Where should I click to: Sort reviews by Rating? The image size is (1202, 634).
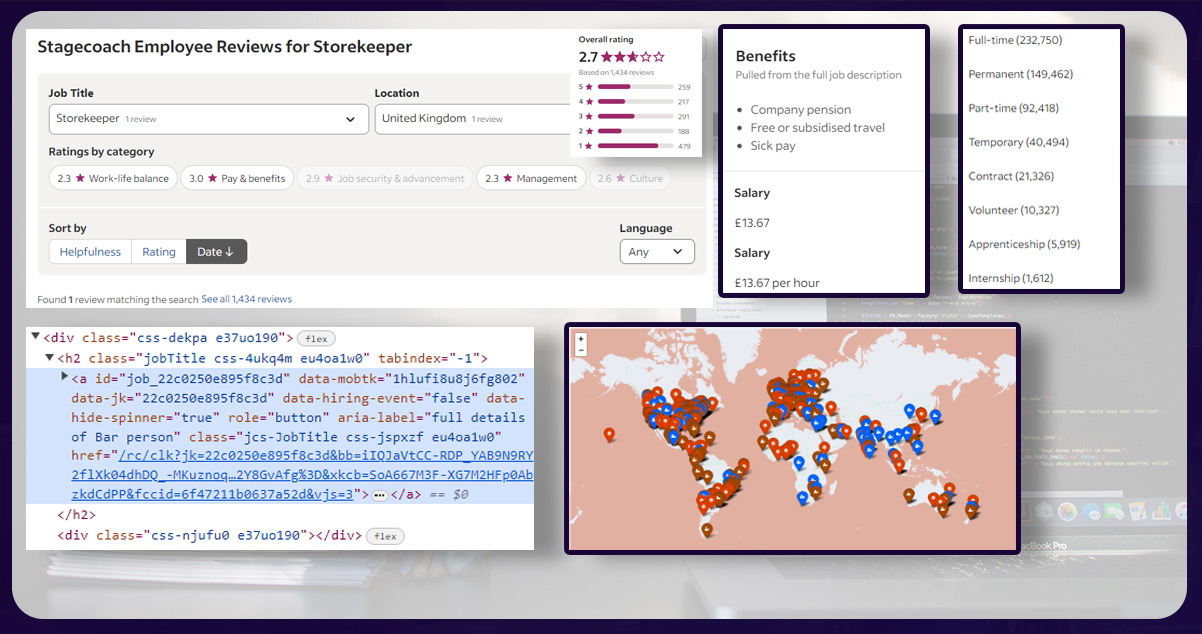pos(159,252)
